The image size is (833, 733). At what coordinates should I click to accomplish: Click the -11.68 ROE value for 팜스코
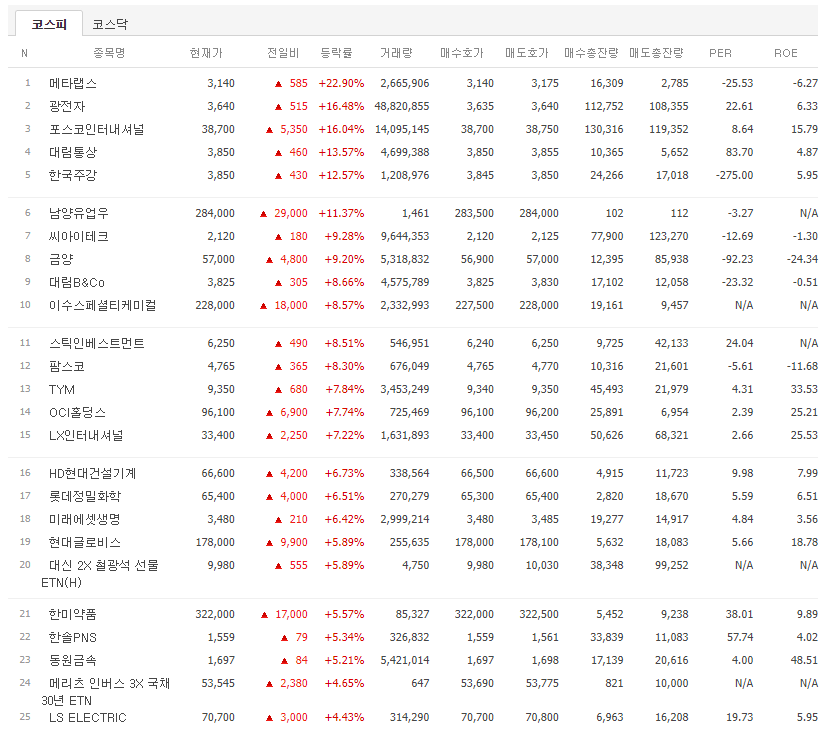click(802, 366)
